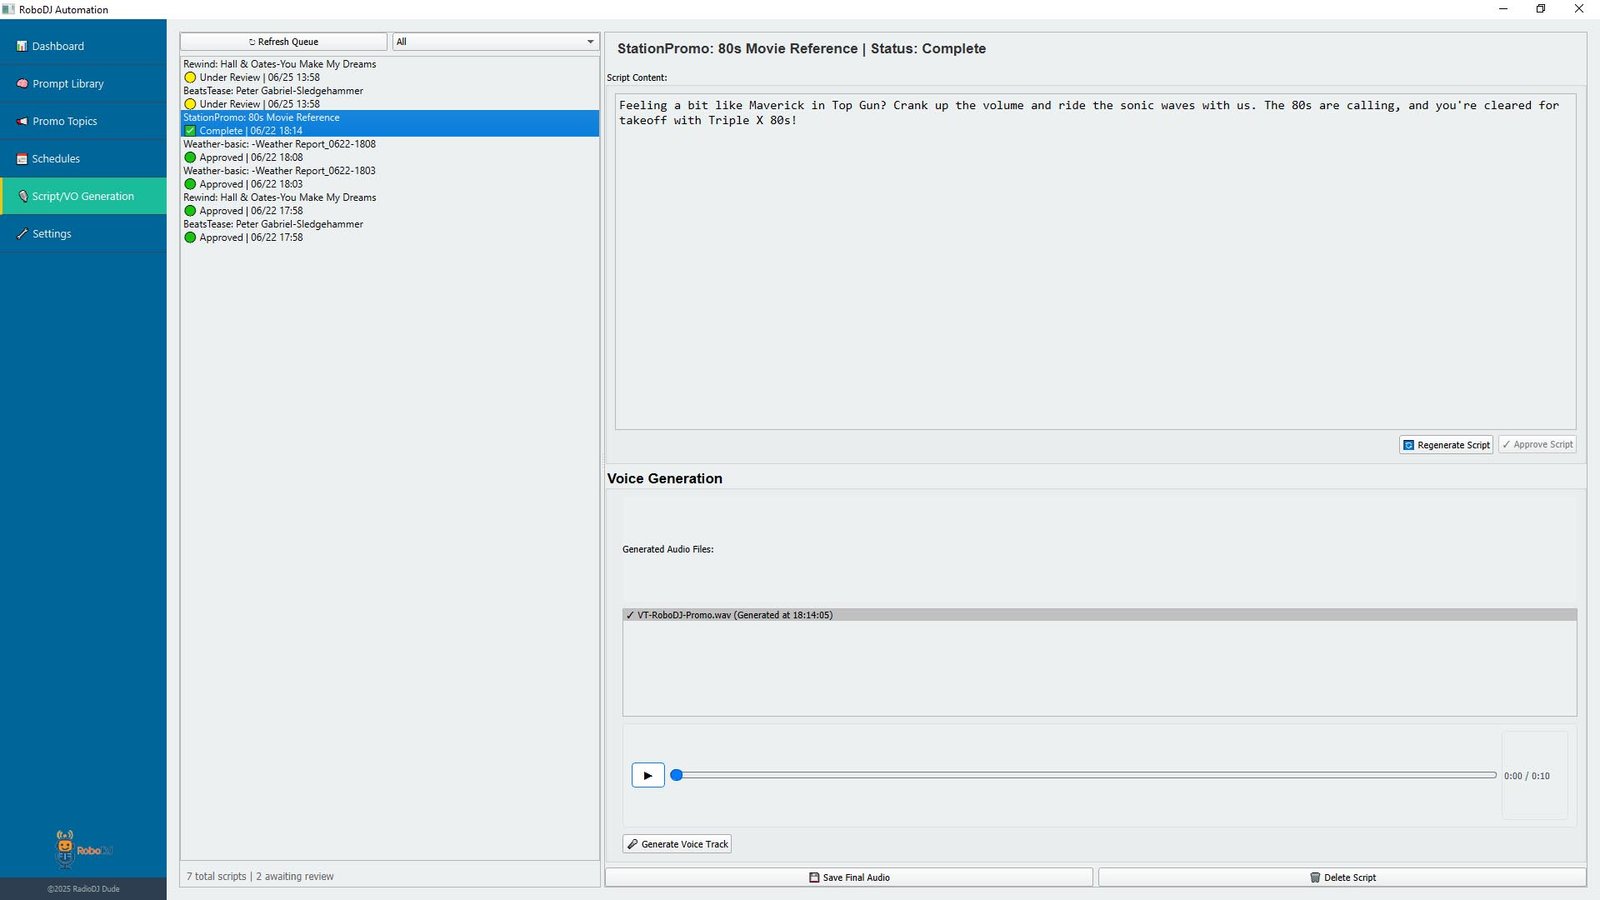Image resolution: width=1600 pixels, height=900 pixels.
Task: Click the wrench icon beside Settings
Action: pyautogui.click(x=22, y=233)
